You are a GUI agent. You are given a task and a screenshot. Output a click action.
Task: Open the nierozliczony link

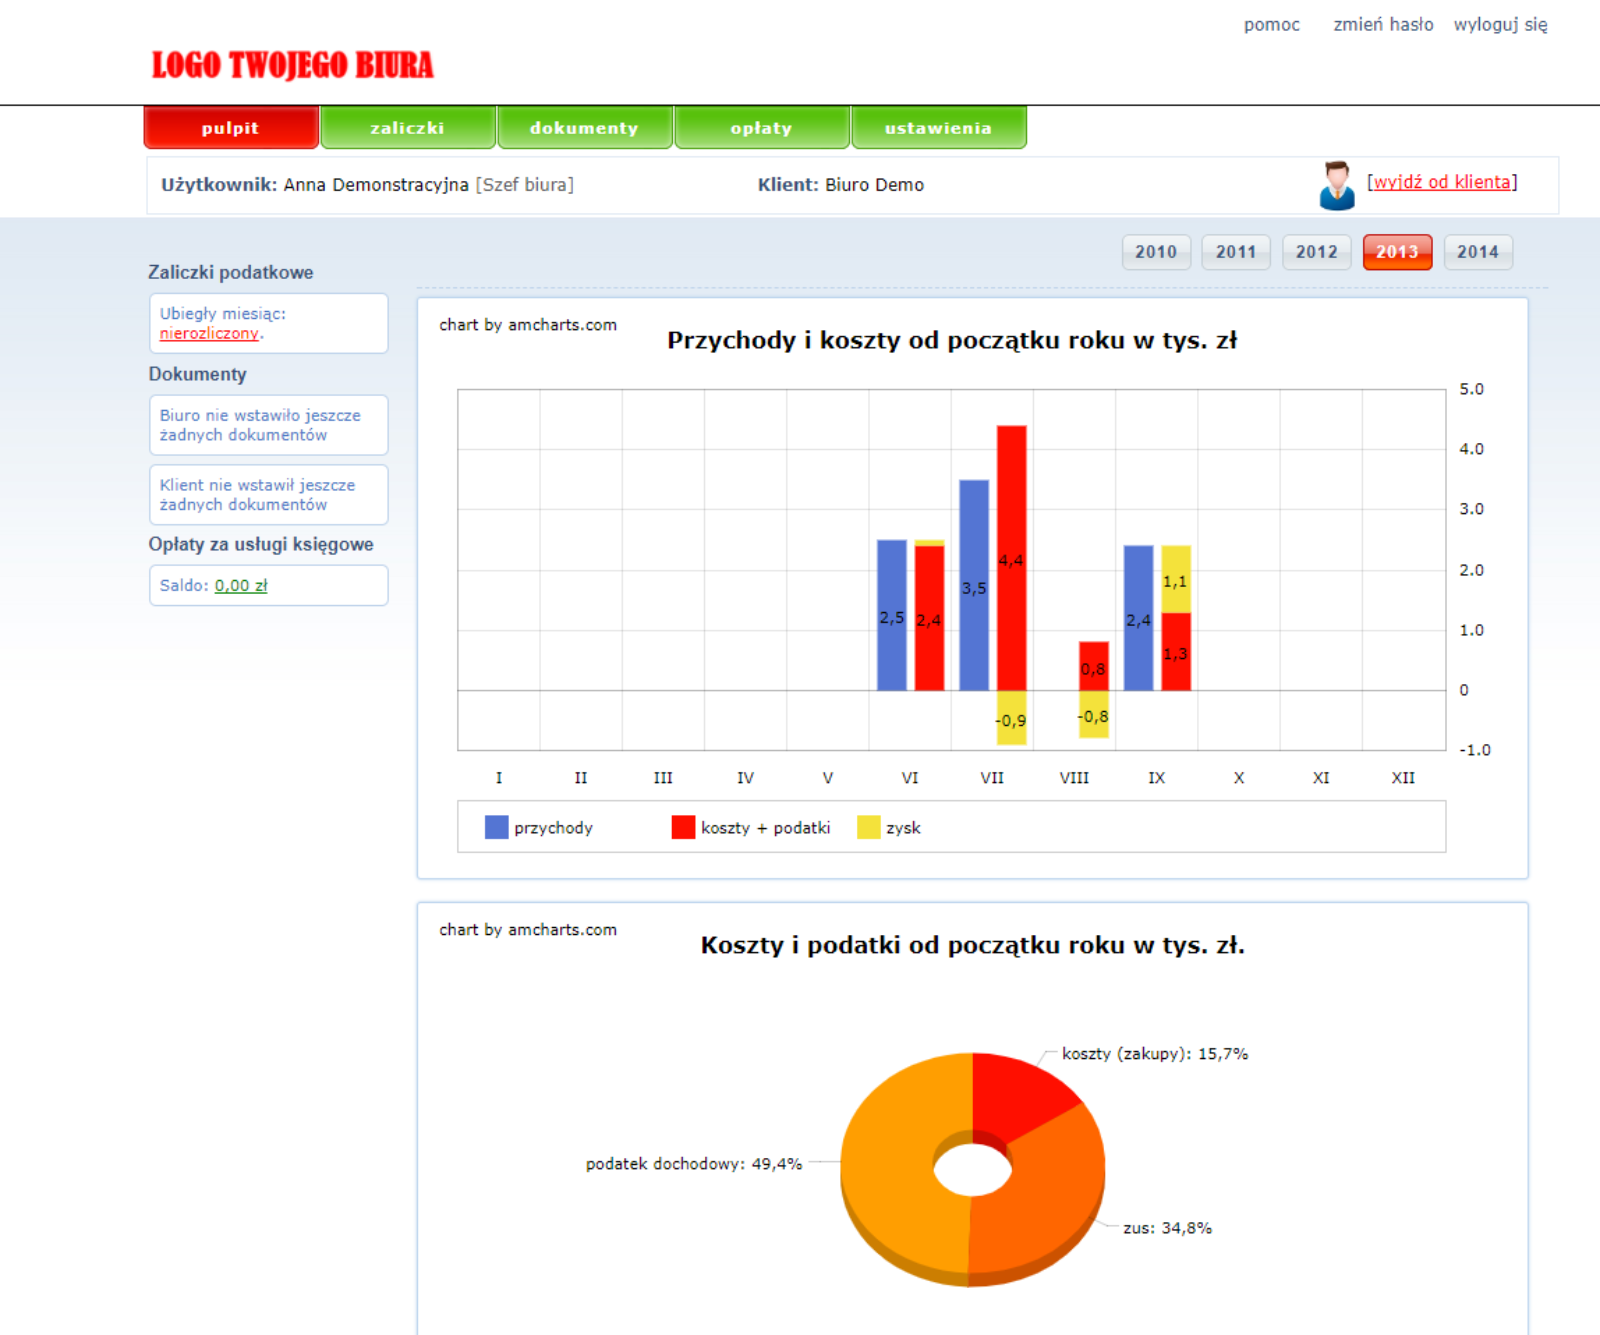coord(209,334)
